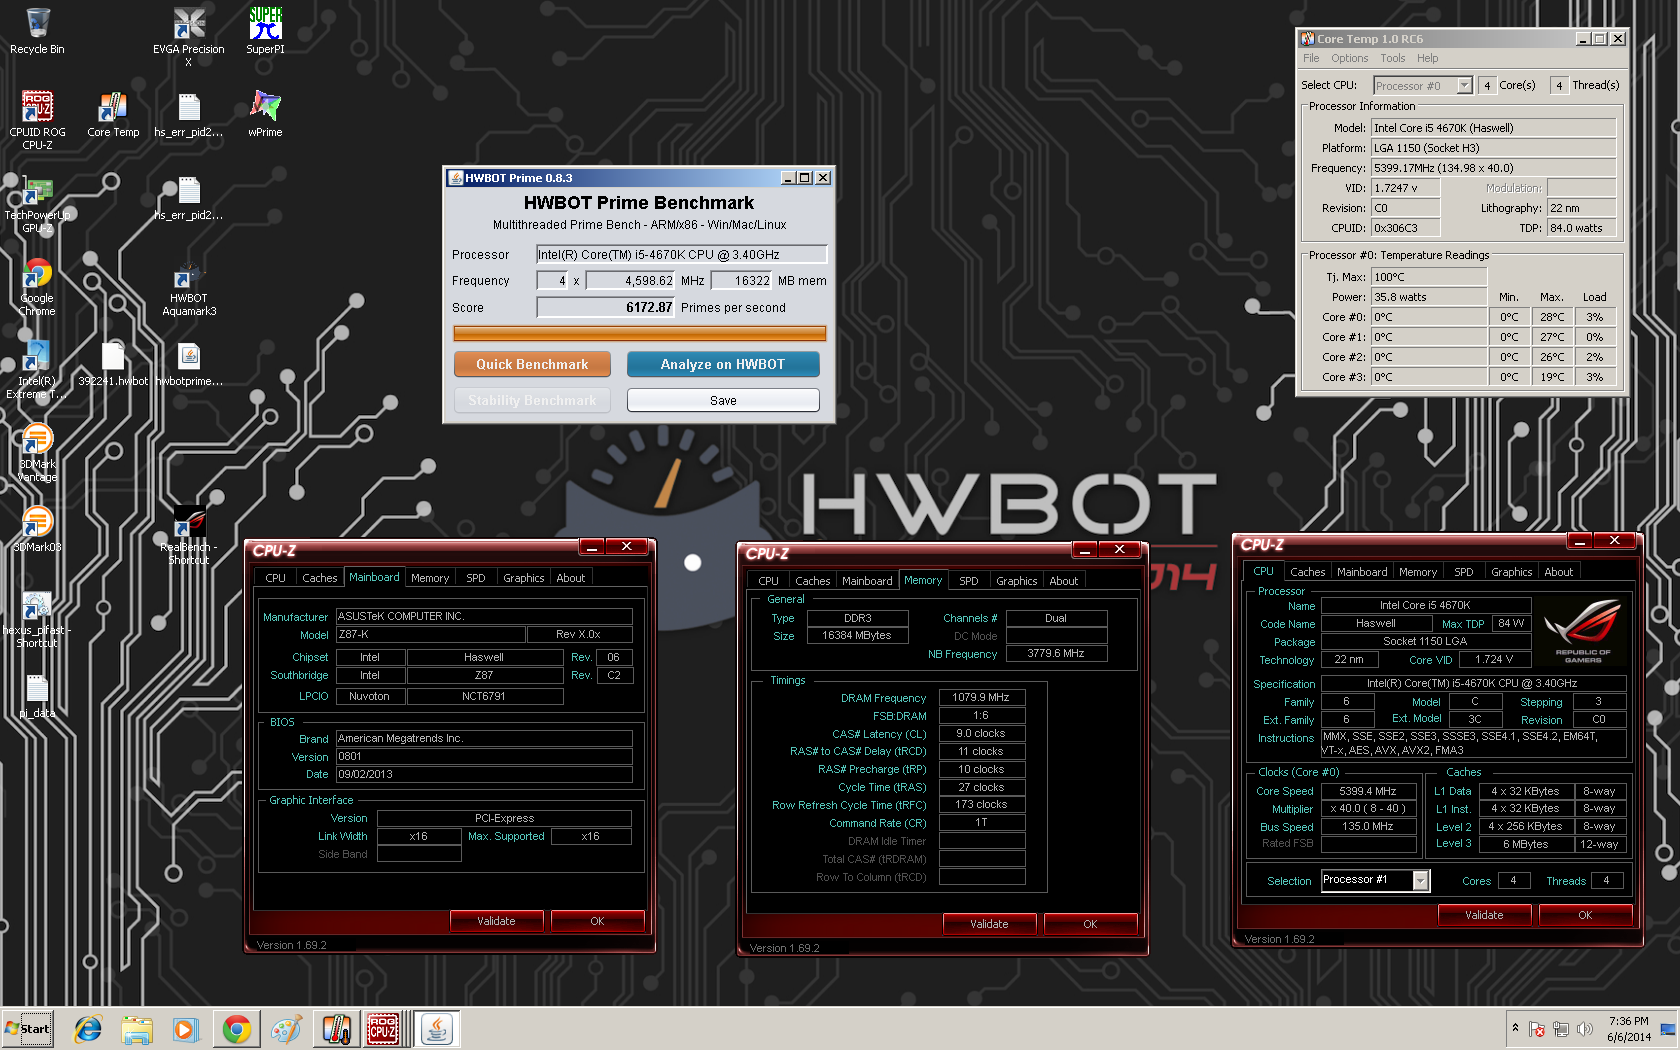Click Processor name field in HWBOT Prime
This screenshot has width=1680, height=1050.
682,254
